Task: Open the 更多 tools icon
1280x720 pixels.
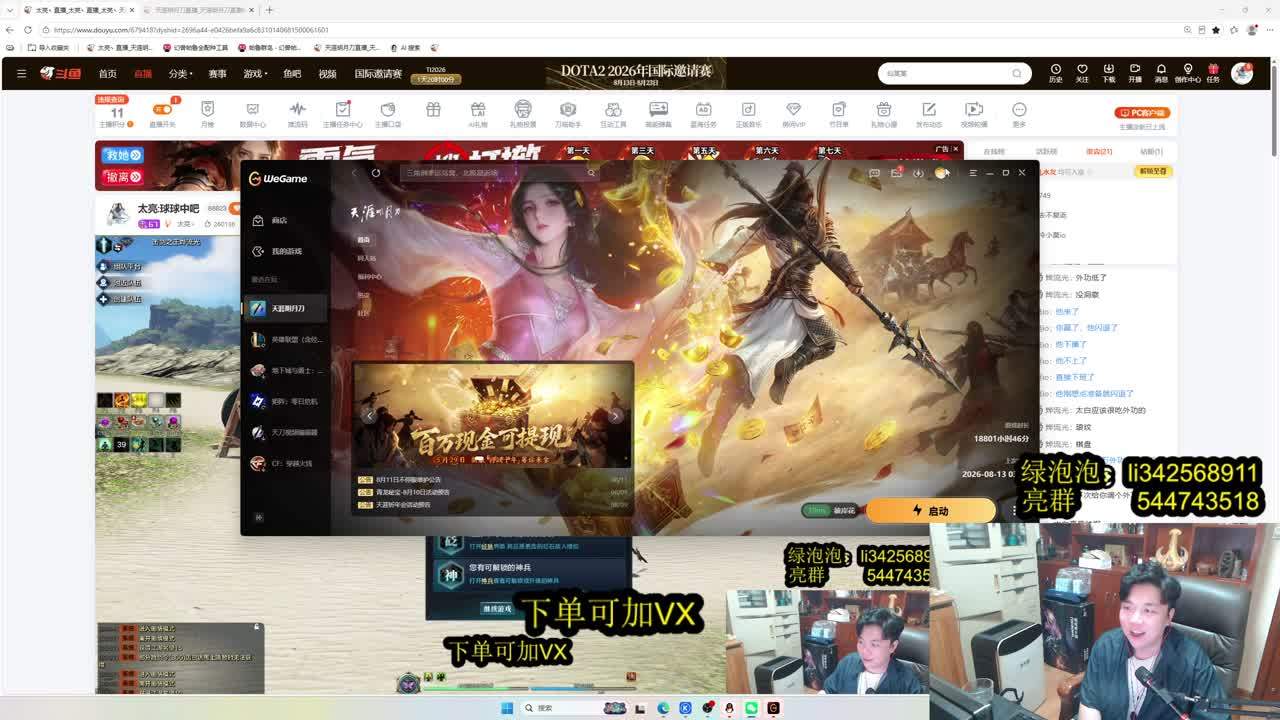Action: pyautogui.click(x=1019, y=114)
